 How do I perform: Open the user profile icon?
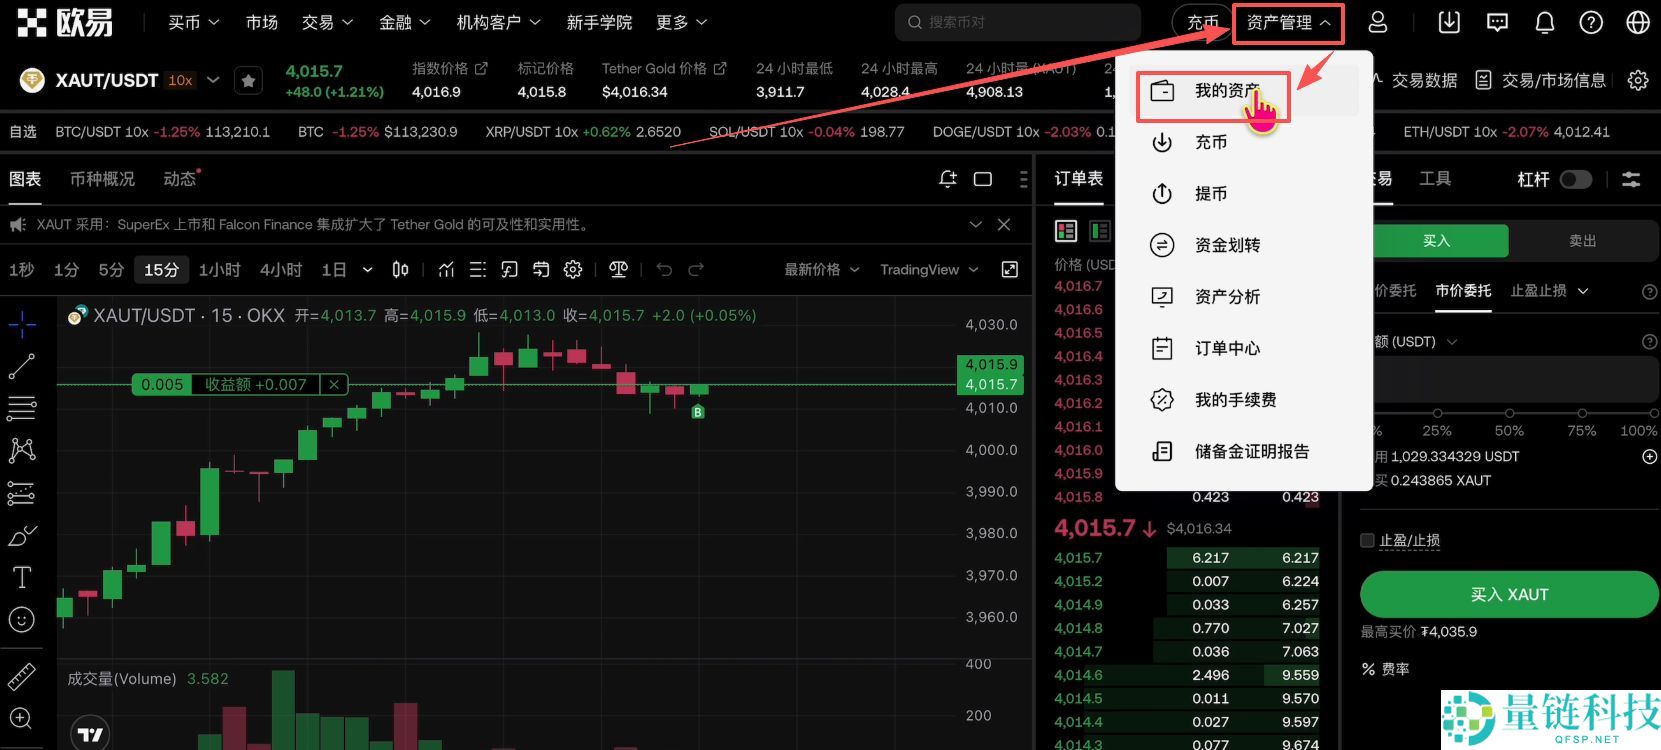[1378, 22]
